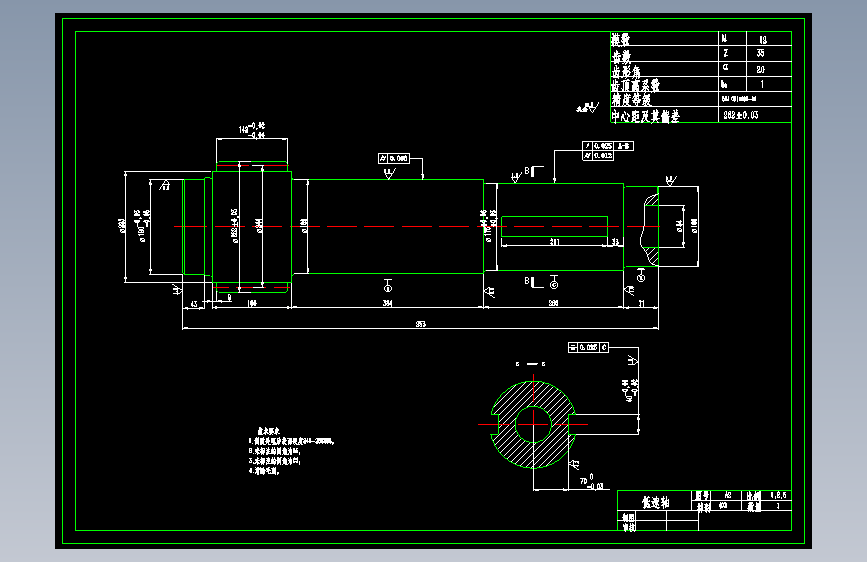Click the general surface roughness symbol near gear table

(x=588, y=108)
